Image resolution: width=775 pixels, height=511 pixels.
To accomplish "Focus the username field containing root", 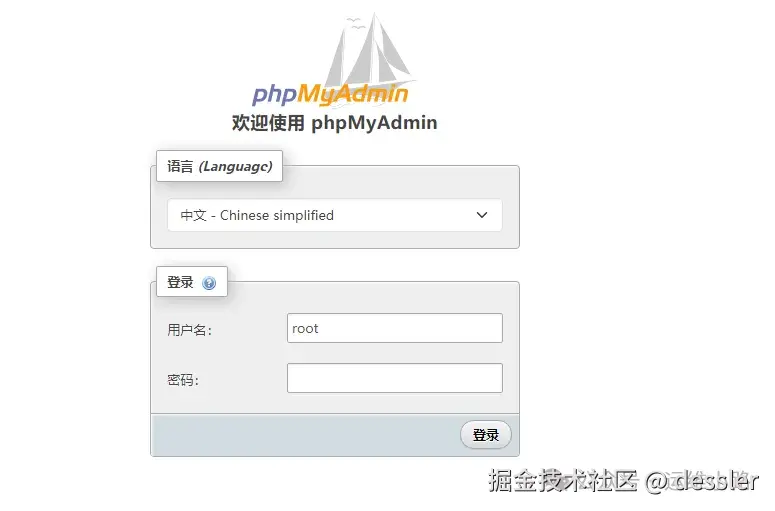I will pyautogui.click(x=395, y=328).
